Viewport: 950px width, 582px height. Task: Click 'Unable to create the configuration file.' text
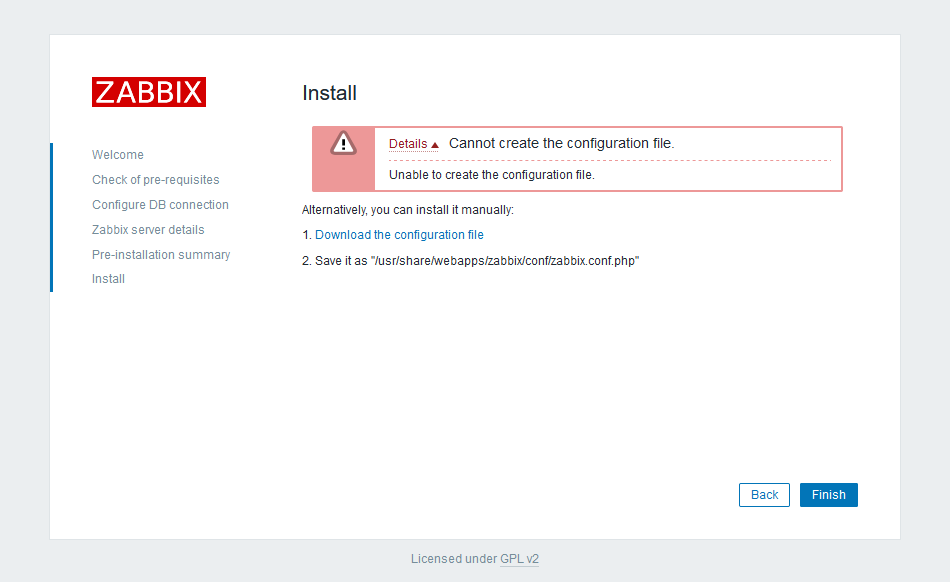(x=492, y=175)
